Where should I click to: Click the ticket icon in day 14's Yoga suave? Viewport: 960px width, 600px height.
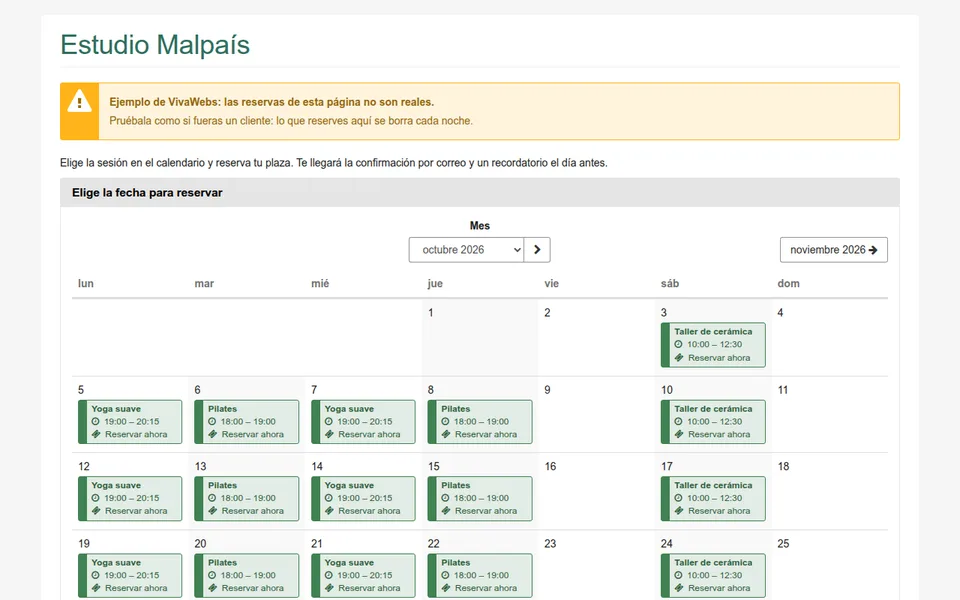tap(329, 511)
